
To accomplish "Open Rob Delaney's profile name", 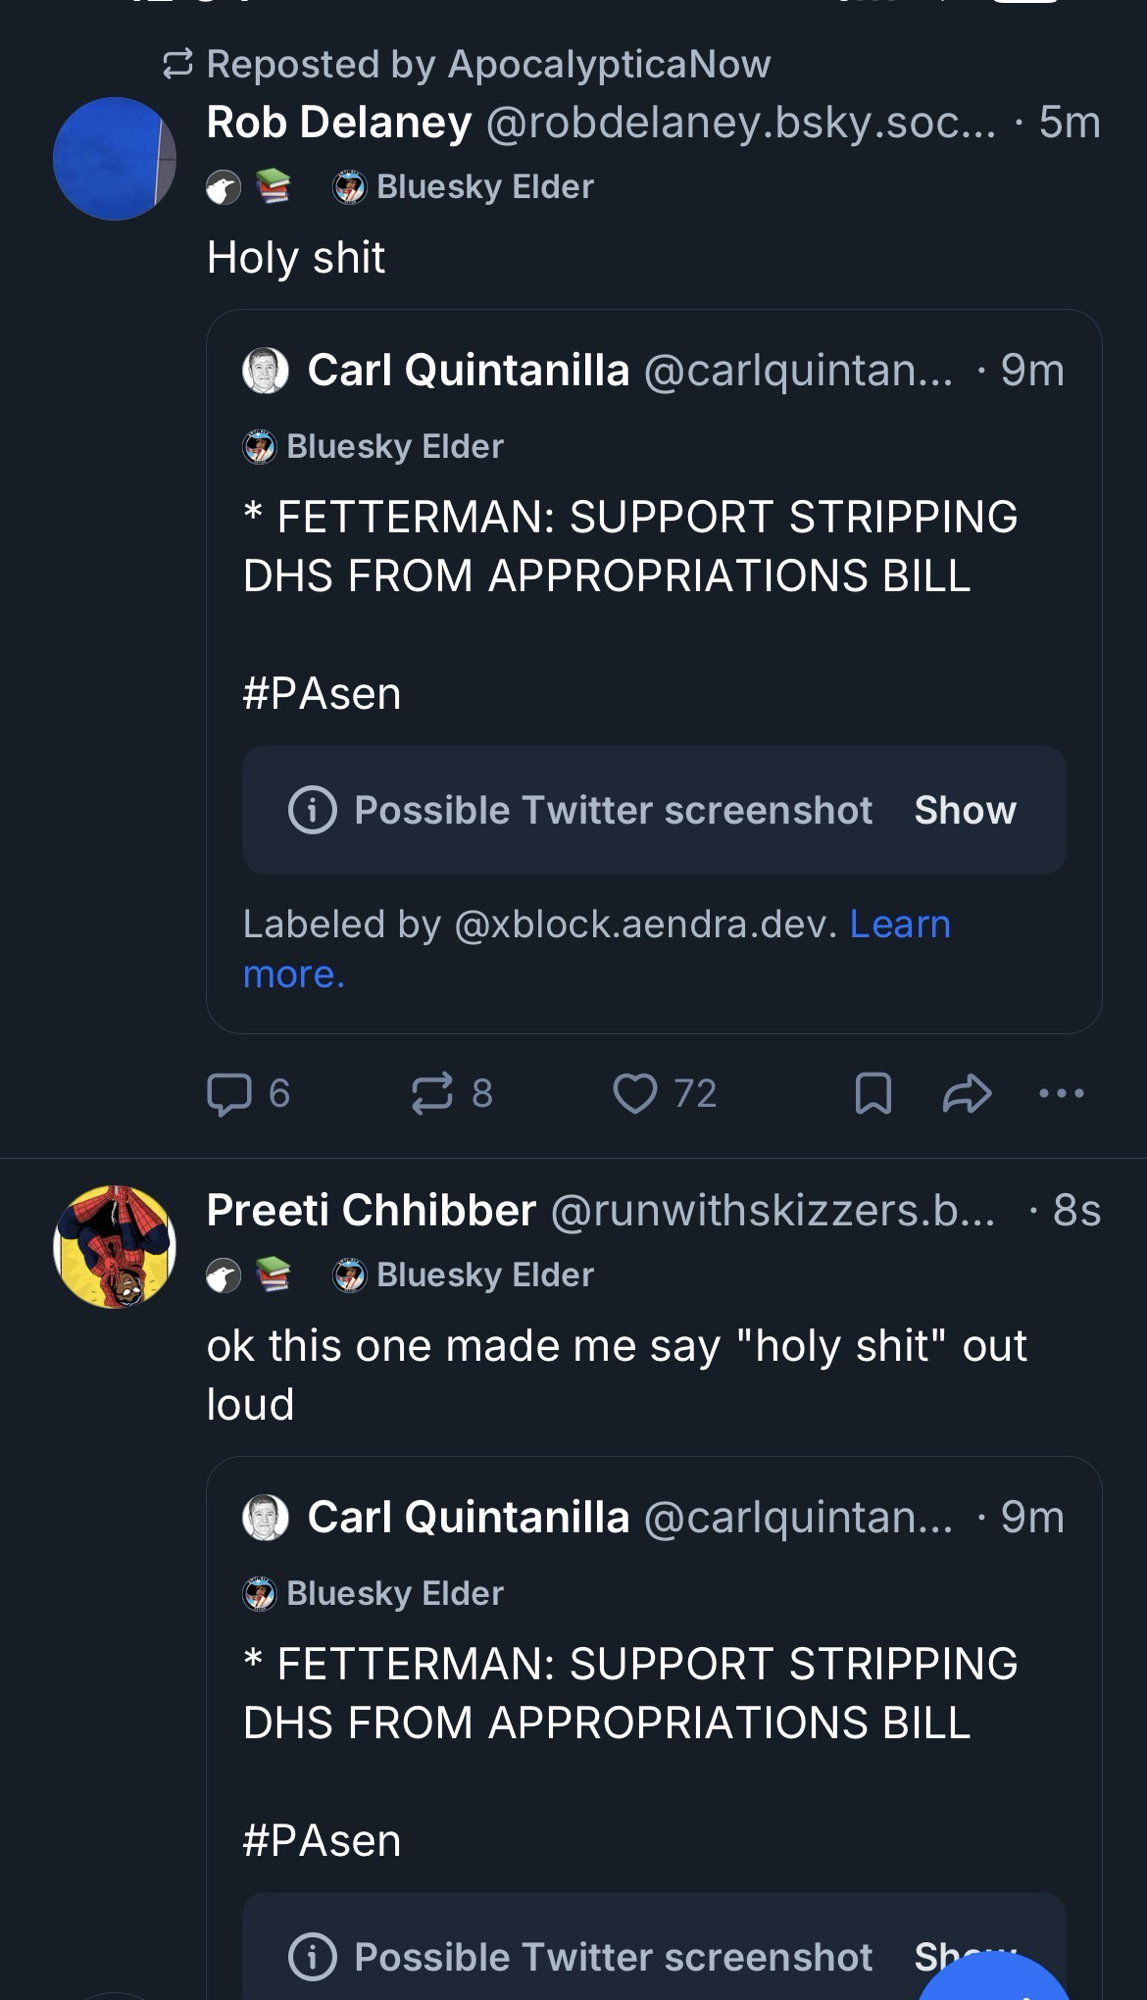I will pos(339,123).
